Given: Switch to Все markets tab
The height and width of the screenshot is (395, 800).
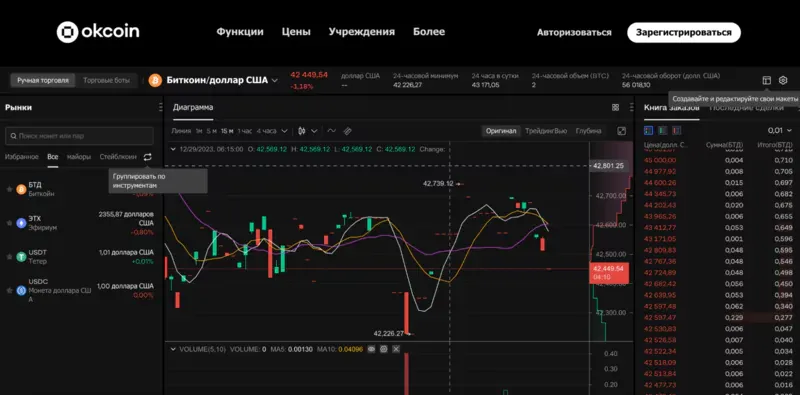Looking at the screenshot, I should coord(53,157).
